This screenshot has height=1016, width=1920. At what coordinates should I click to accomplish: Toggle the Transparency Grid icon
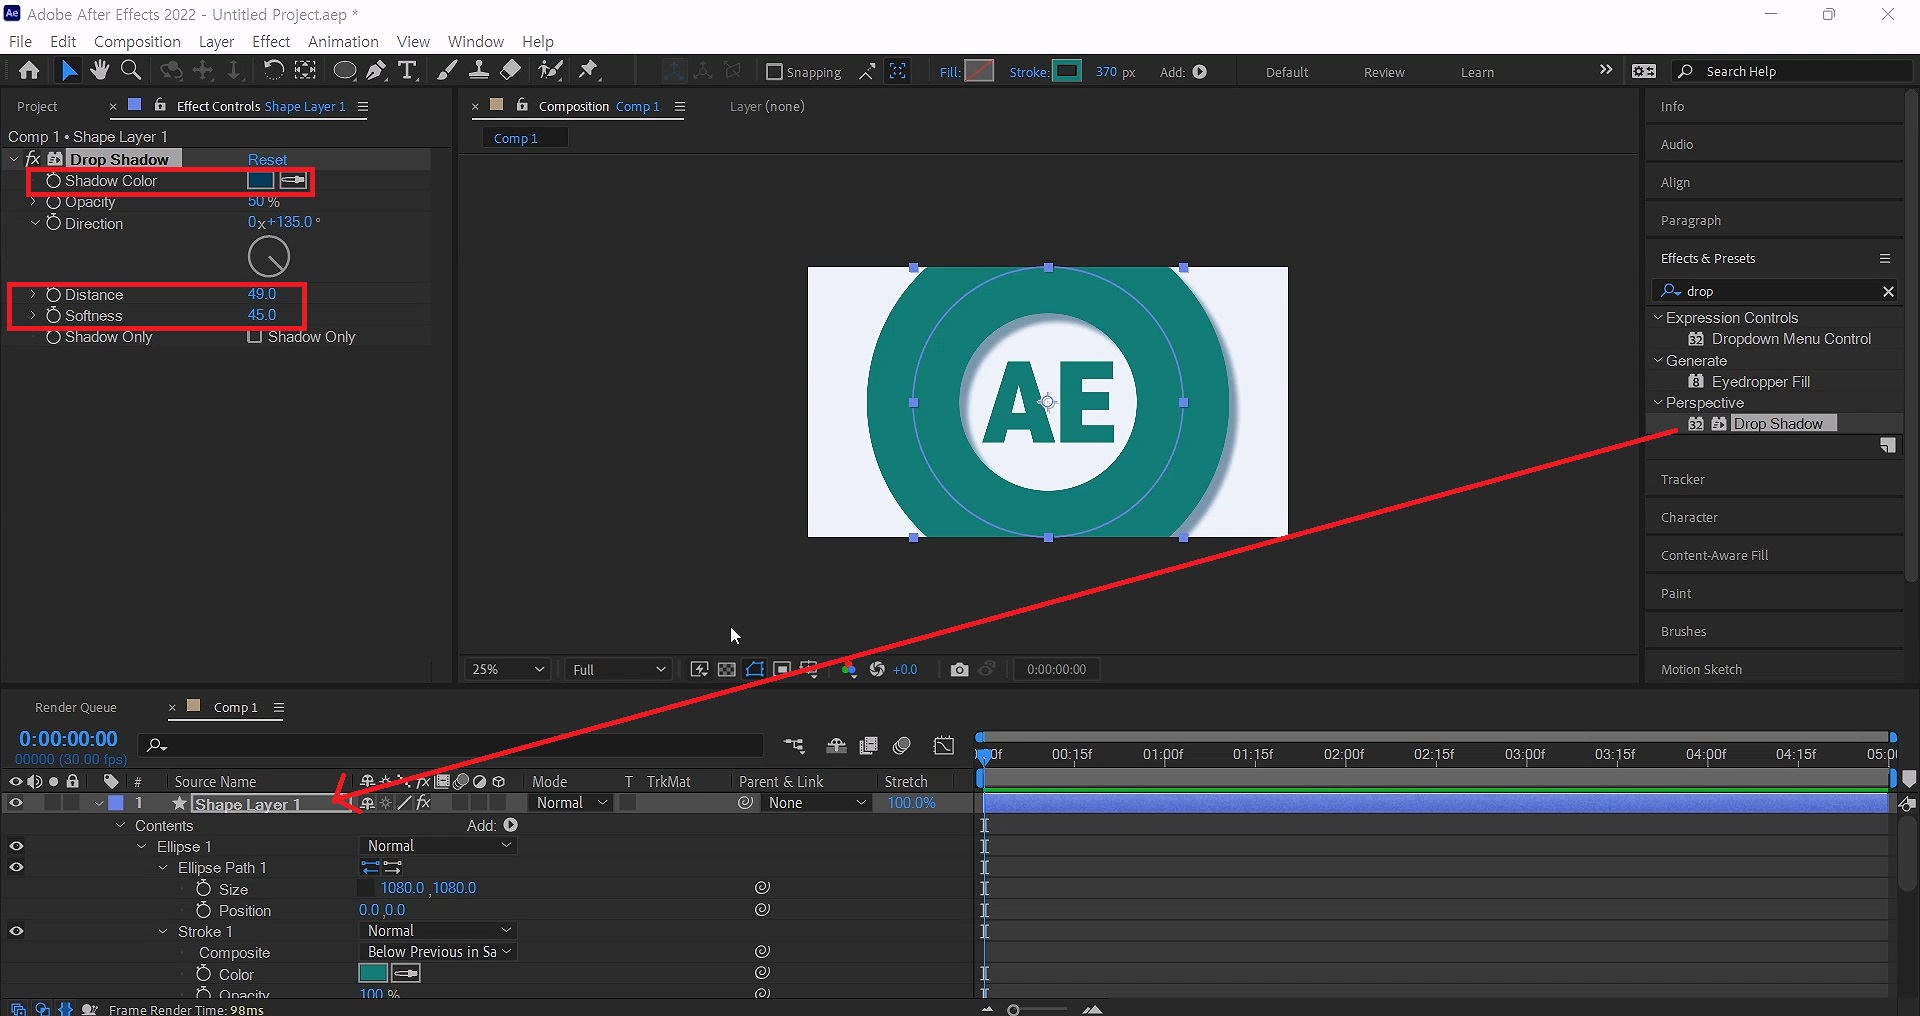pyautogui.click(x=727, y=669)
